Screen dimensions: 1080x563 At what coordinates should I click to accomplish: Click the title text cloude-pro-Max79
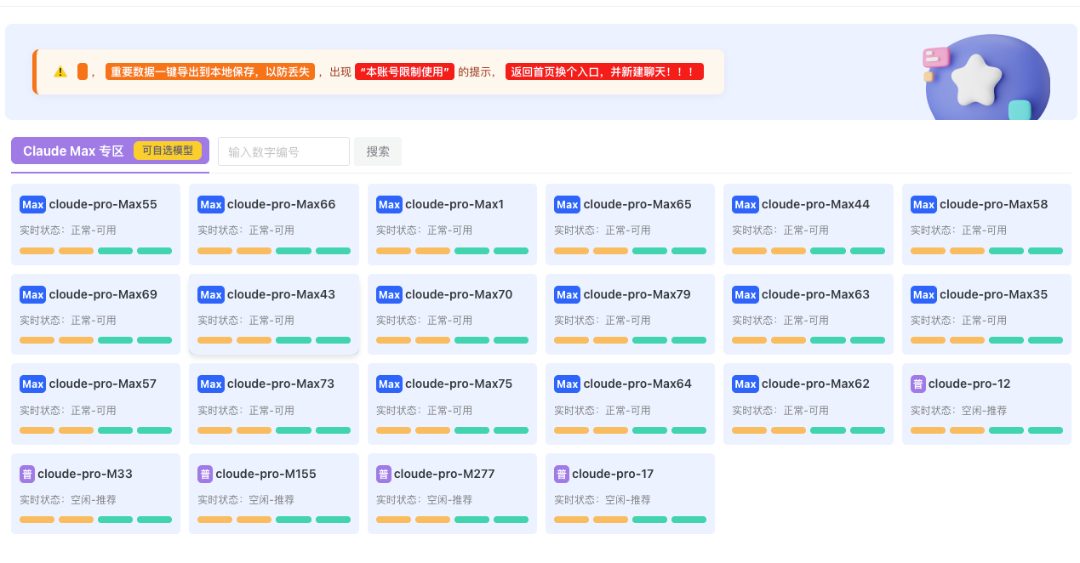click(637, 295)
